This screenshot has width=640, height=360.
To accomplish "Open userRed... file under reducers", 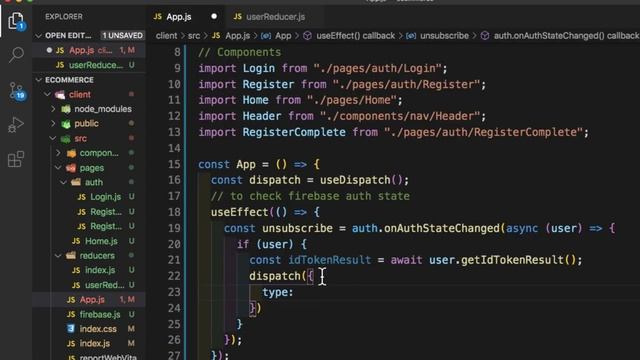I will point(104,285).
